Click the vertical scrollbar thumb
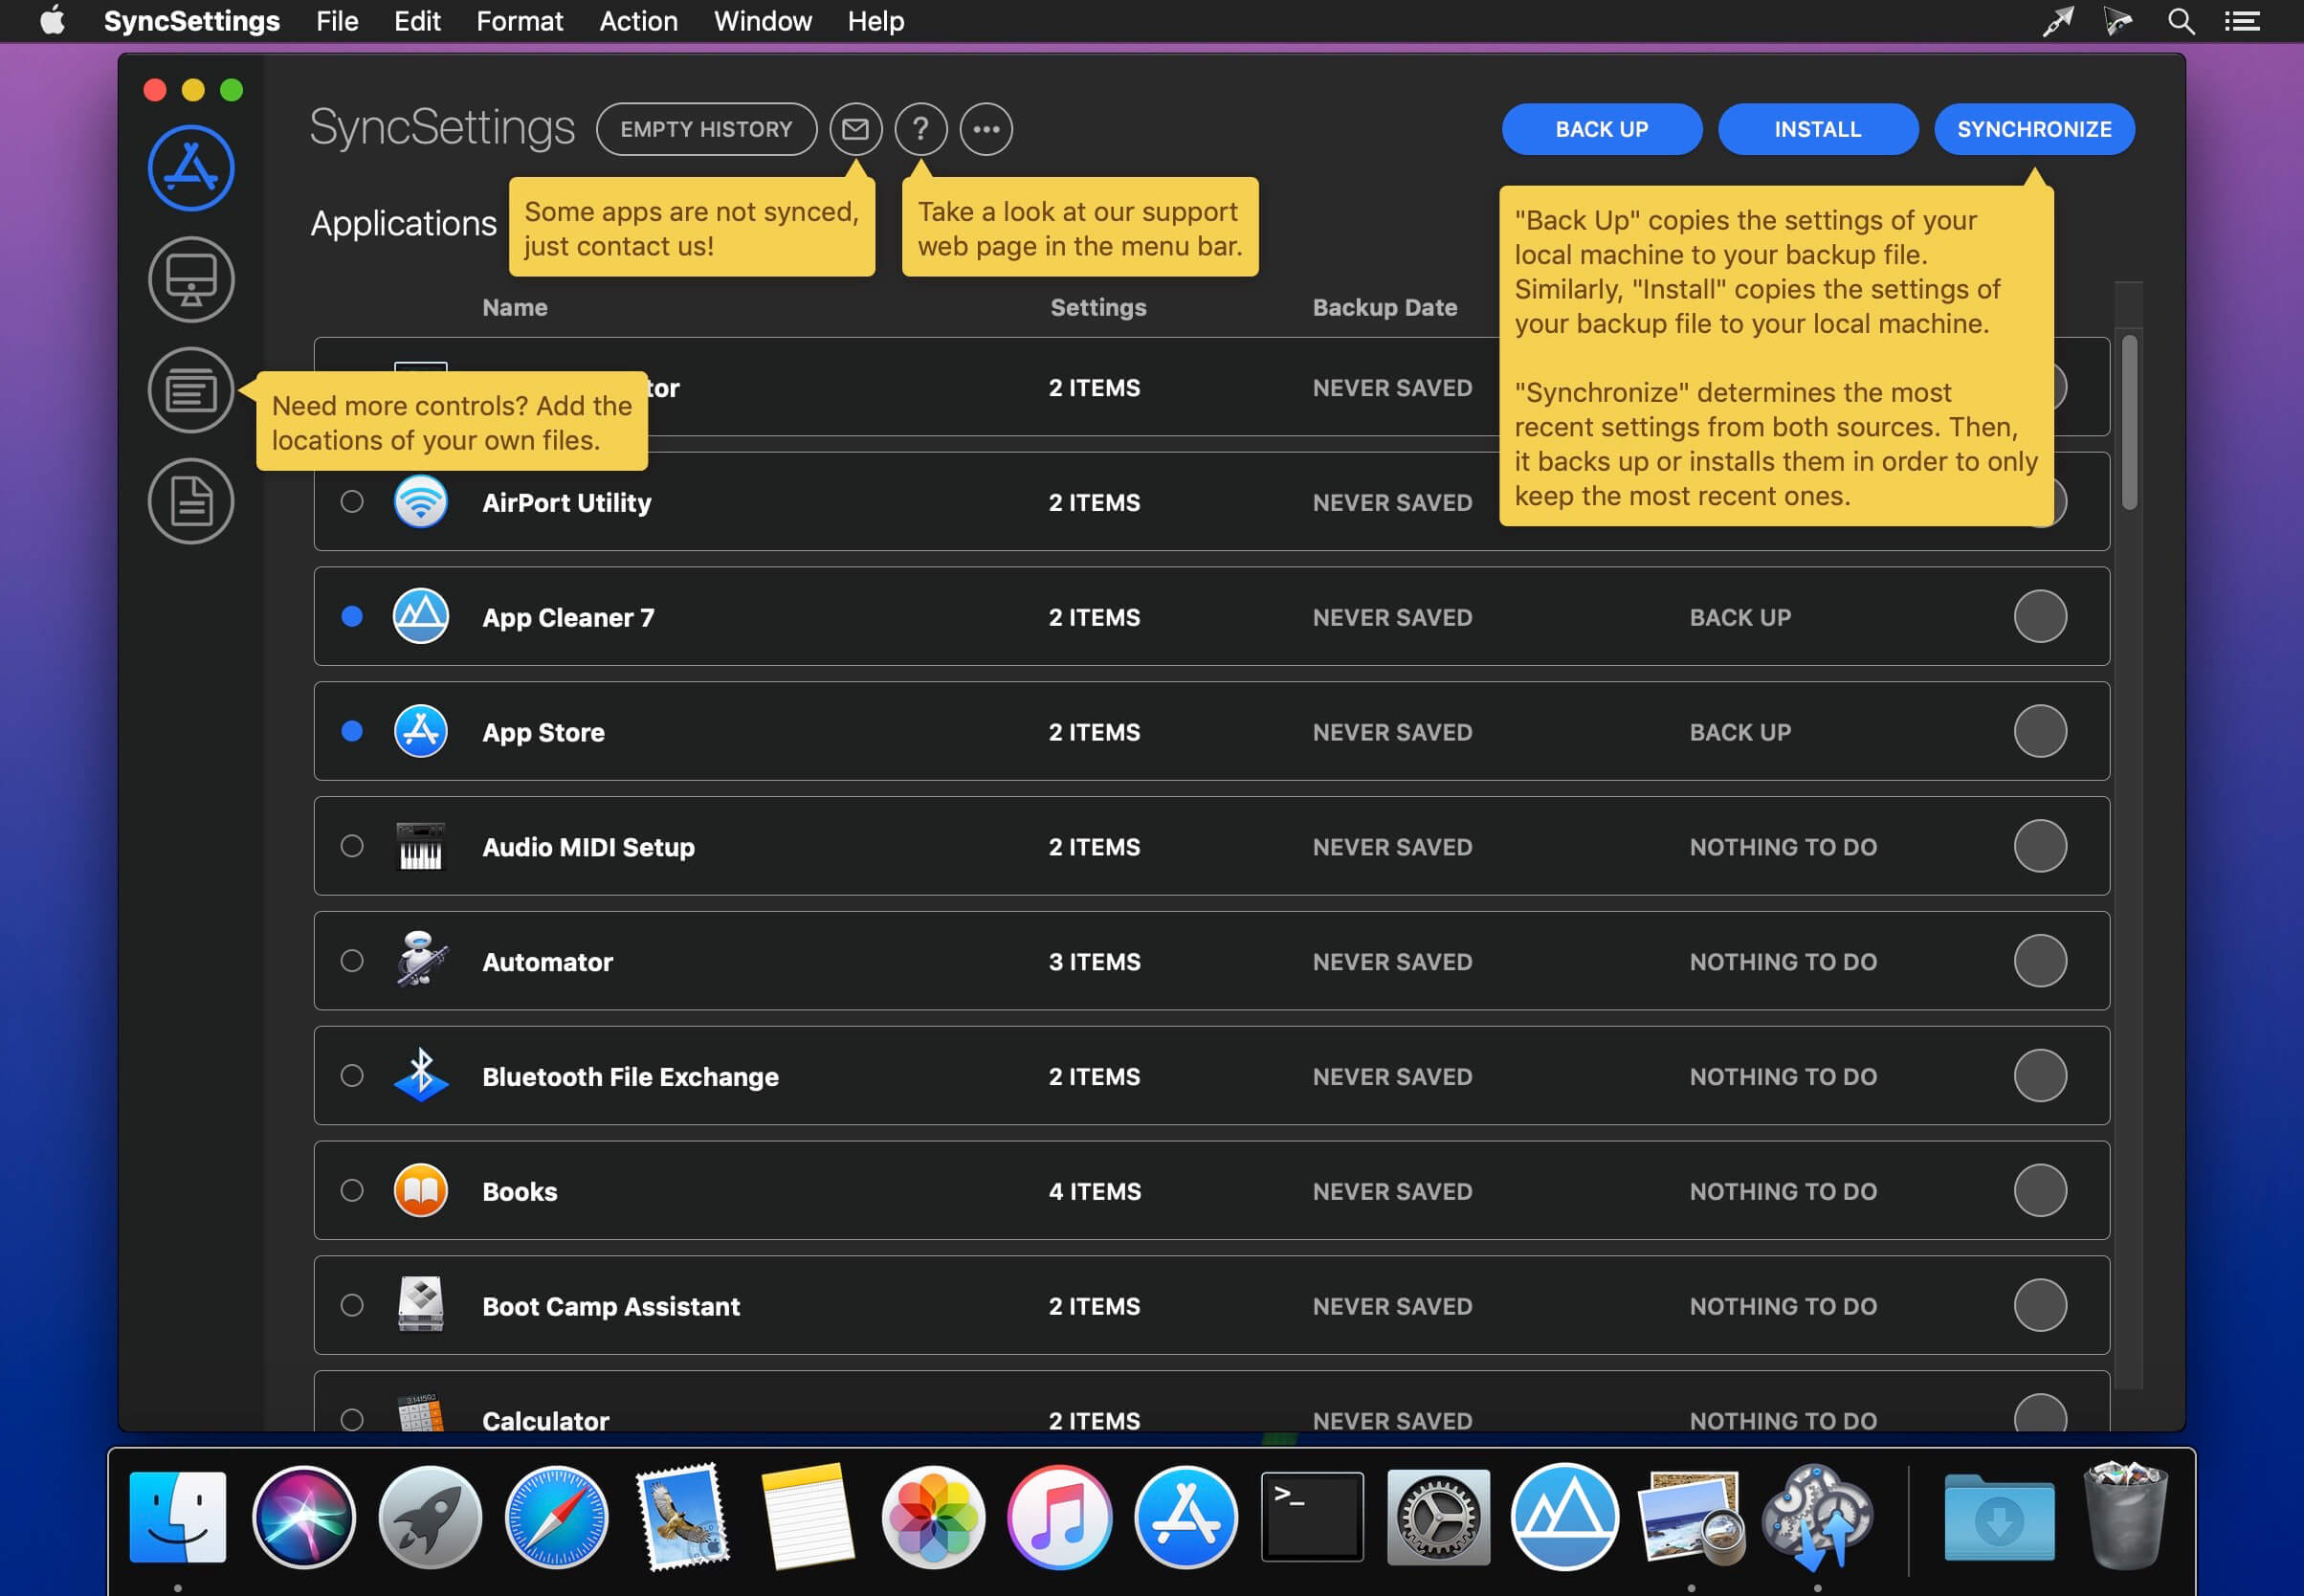2304x1596 pixels. pyautogui.click(x=2129, y=423)
